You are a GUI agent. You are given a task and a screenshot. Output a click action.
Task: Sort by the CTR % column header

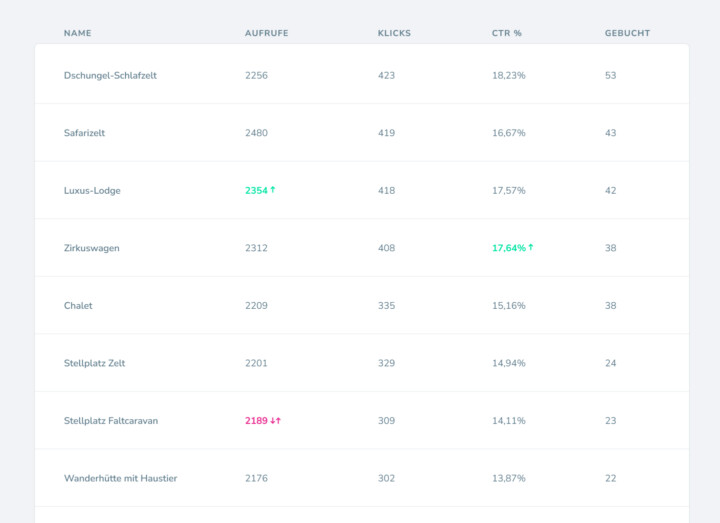(x=507, y=33)
